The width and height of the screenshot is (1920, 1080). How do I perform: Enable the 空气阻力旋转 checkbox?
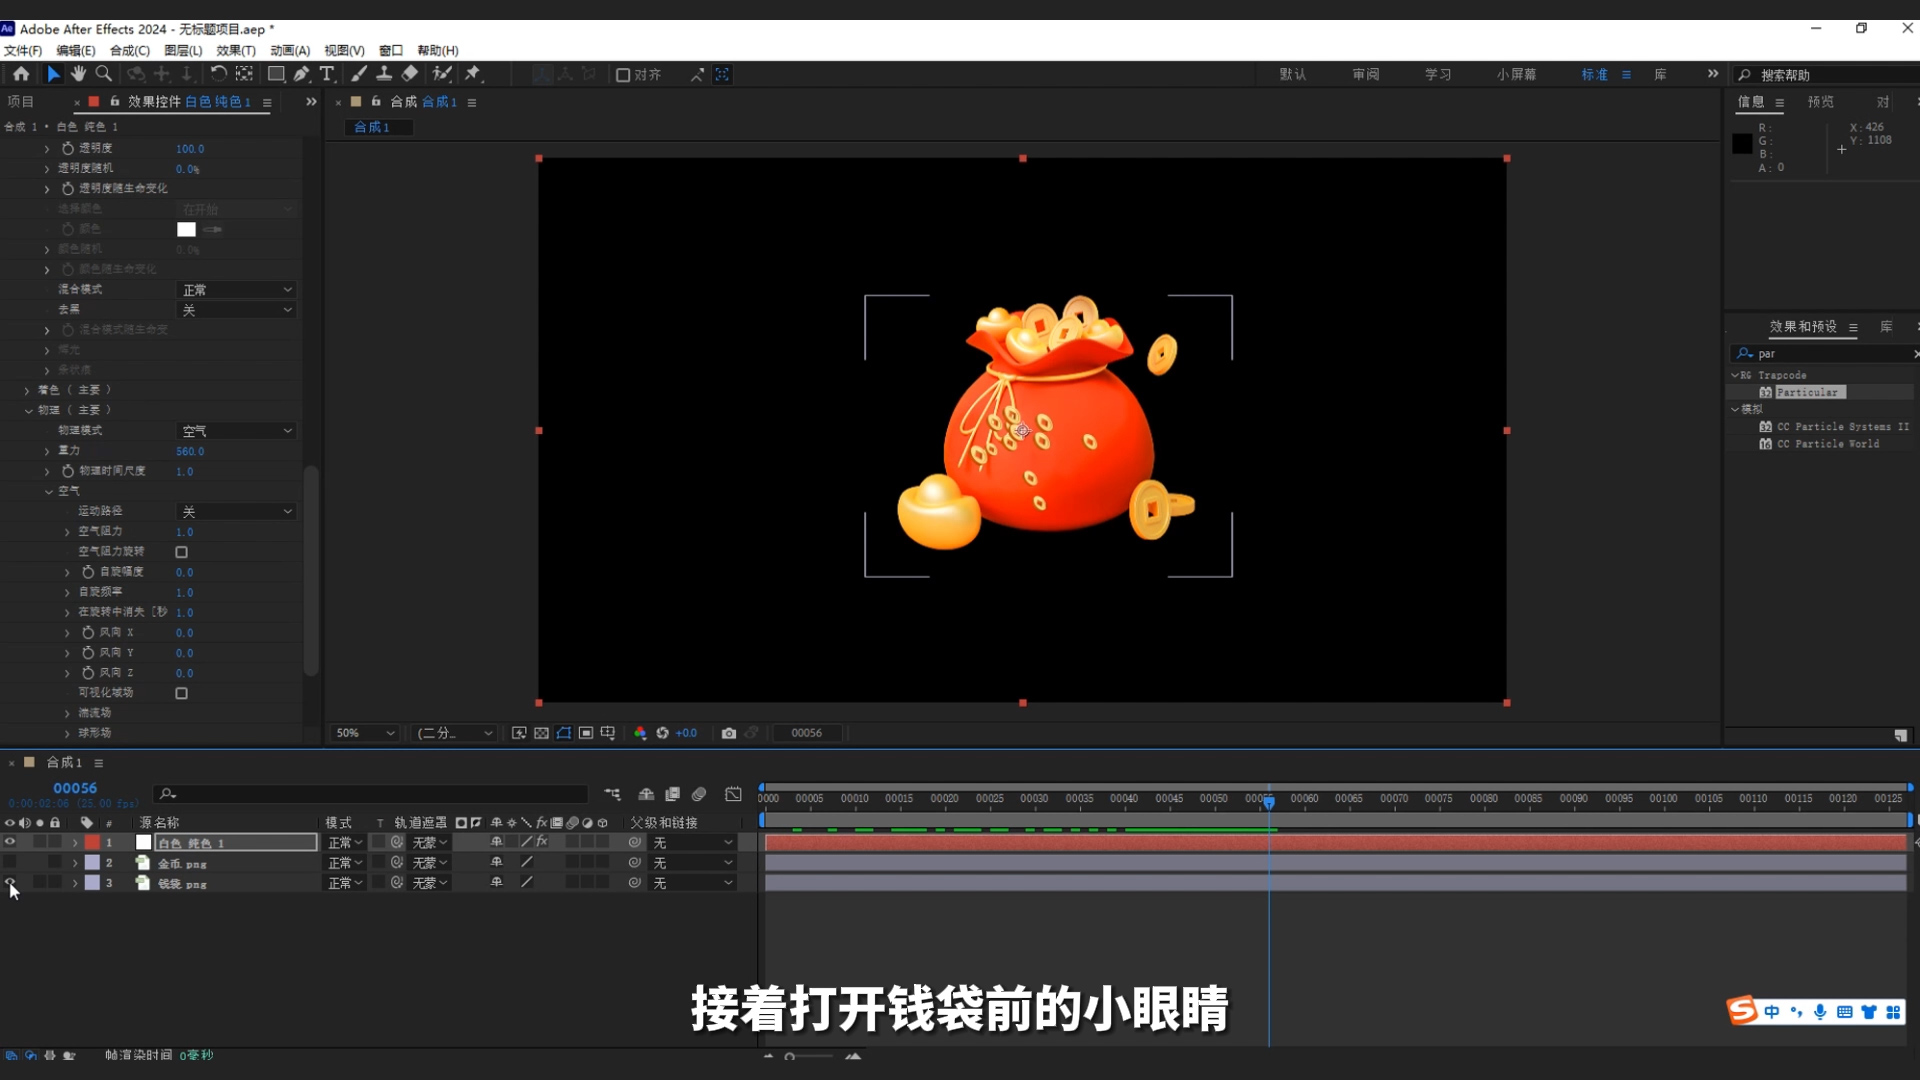click(181, 552)
